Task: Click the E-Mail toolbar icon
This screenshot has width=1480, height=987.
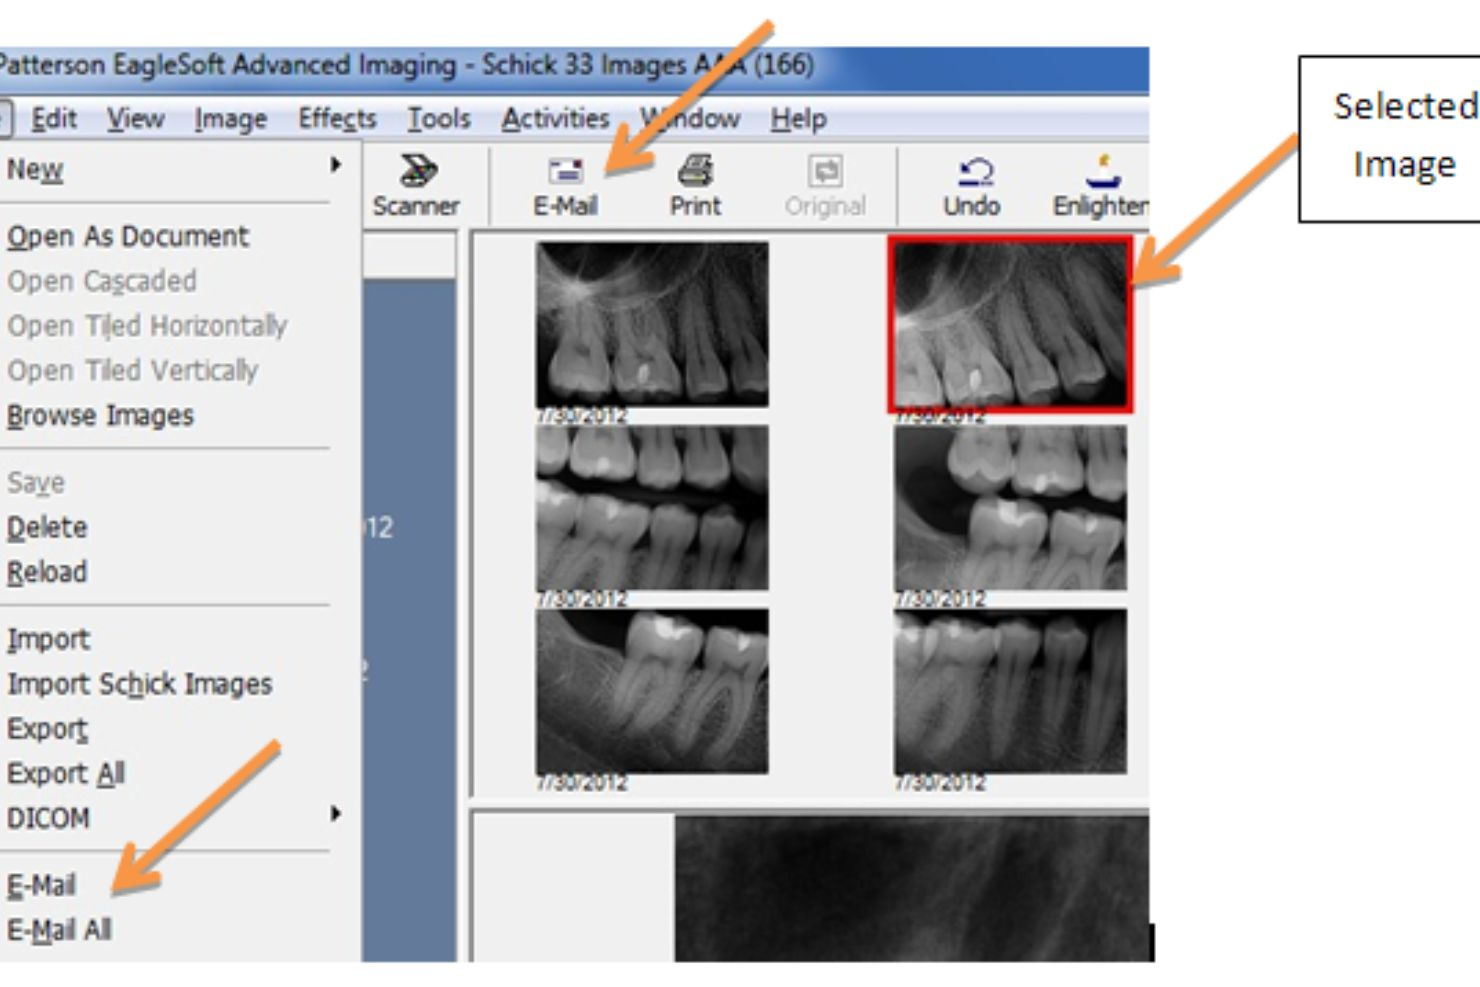Action: pos(565,186)
